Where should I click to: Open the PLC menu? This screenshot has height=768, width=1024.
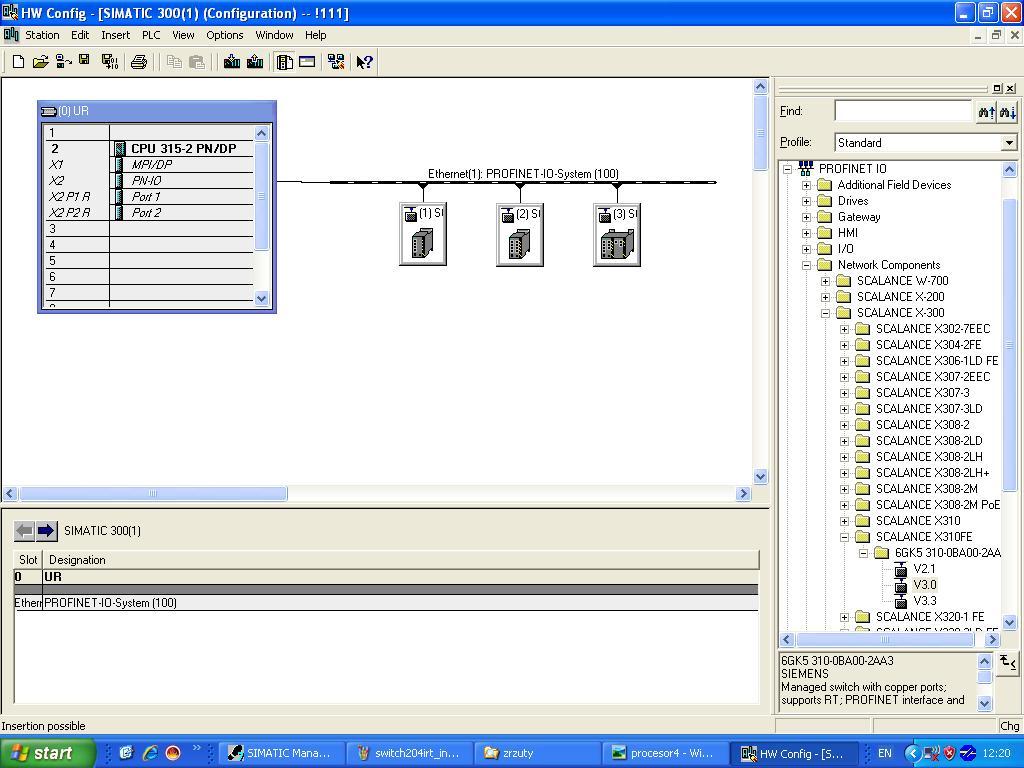(151, 35)
